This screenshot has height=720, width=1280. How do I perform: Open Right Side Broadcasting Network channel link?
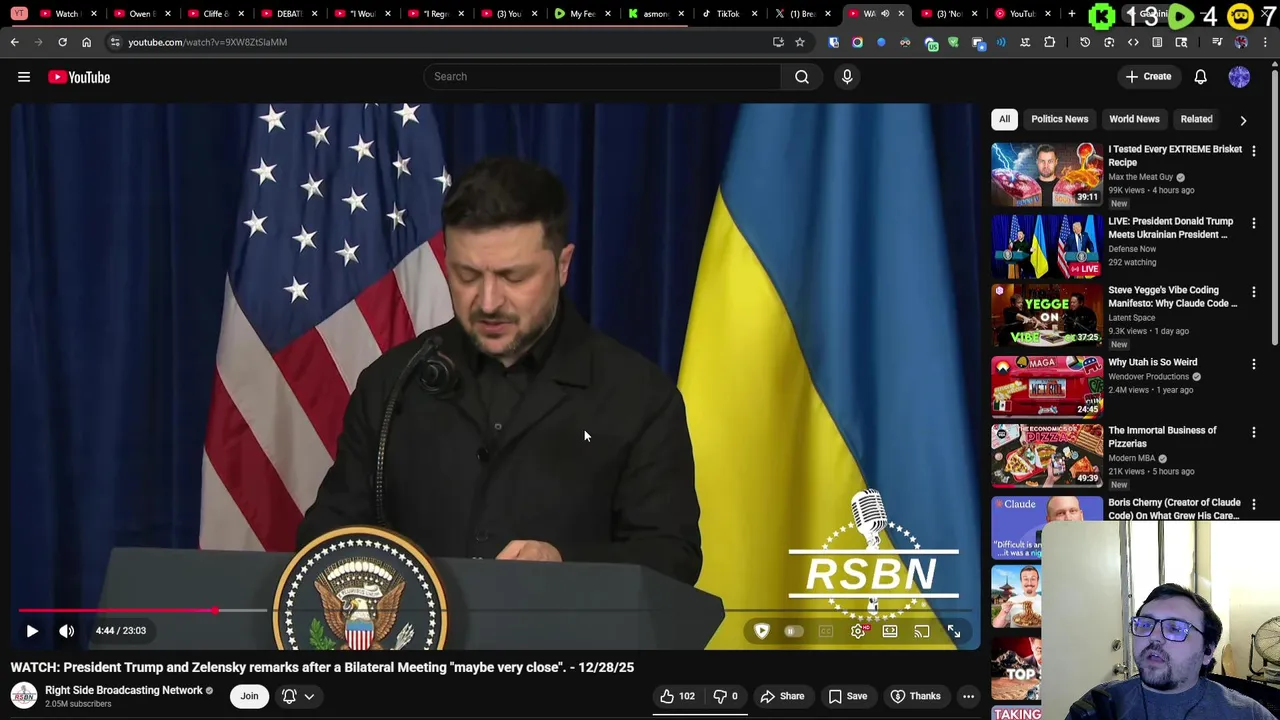point(124,690)
